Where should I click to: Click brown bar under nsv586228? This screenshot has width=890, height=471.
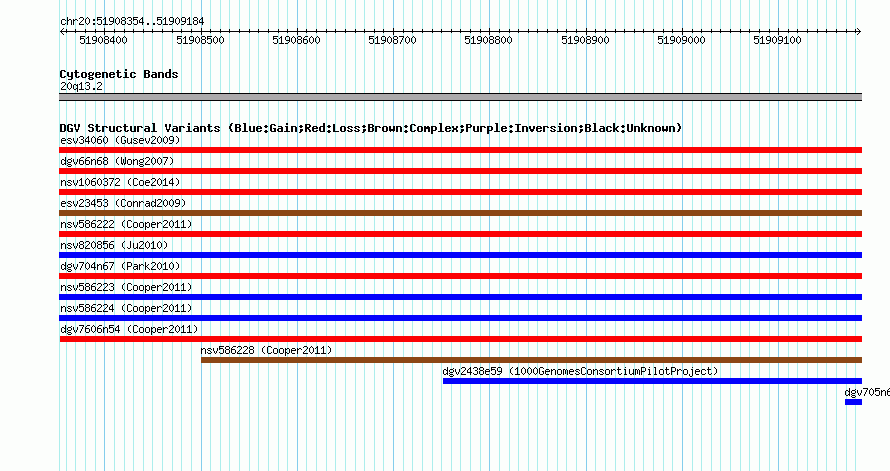531,360
